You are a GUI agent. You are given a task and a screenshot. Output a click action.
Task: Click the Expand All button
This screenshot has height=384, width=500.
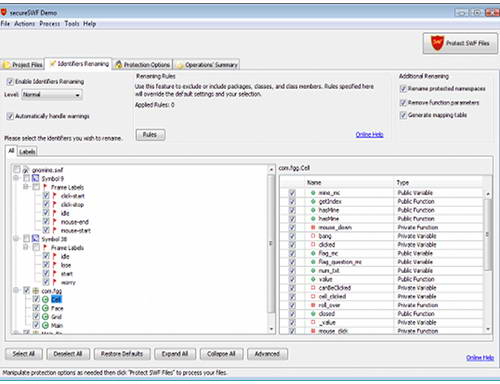pyautogui.click(x=175, y=354)
